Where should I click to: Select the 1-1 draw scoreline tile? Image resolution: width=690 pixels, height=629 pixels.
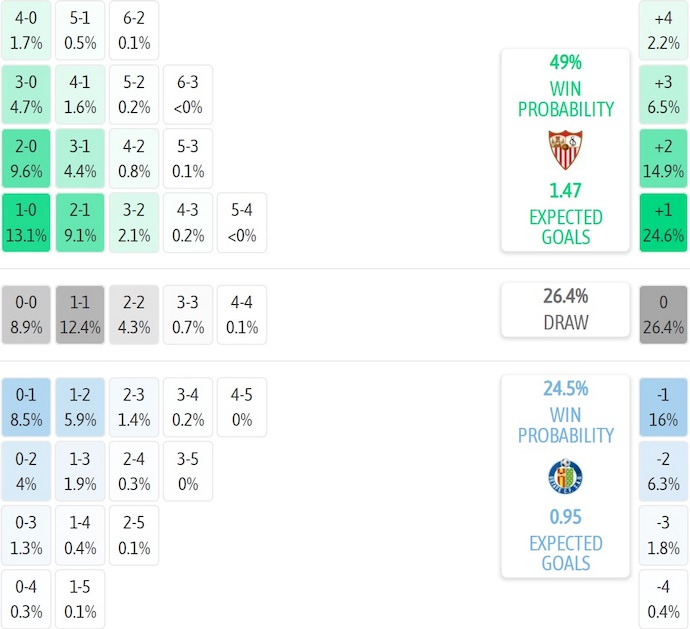tap(80, 314)
